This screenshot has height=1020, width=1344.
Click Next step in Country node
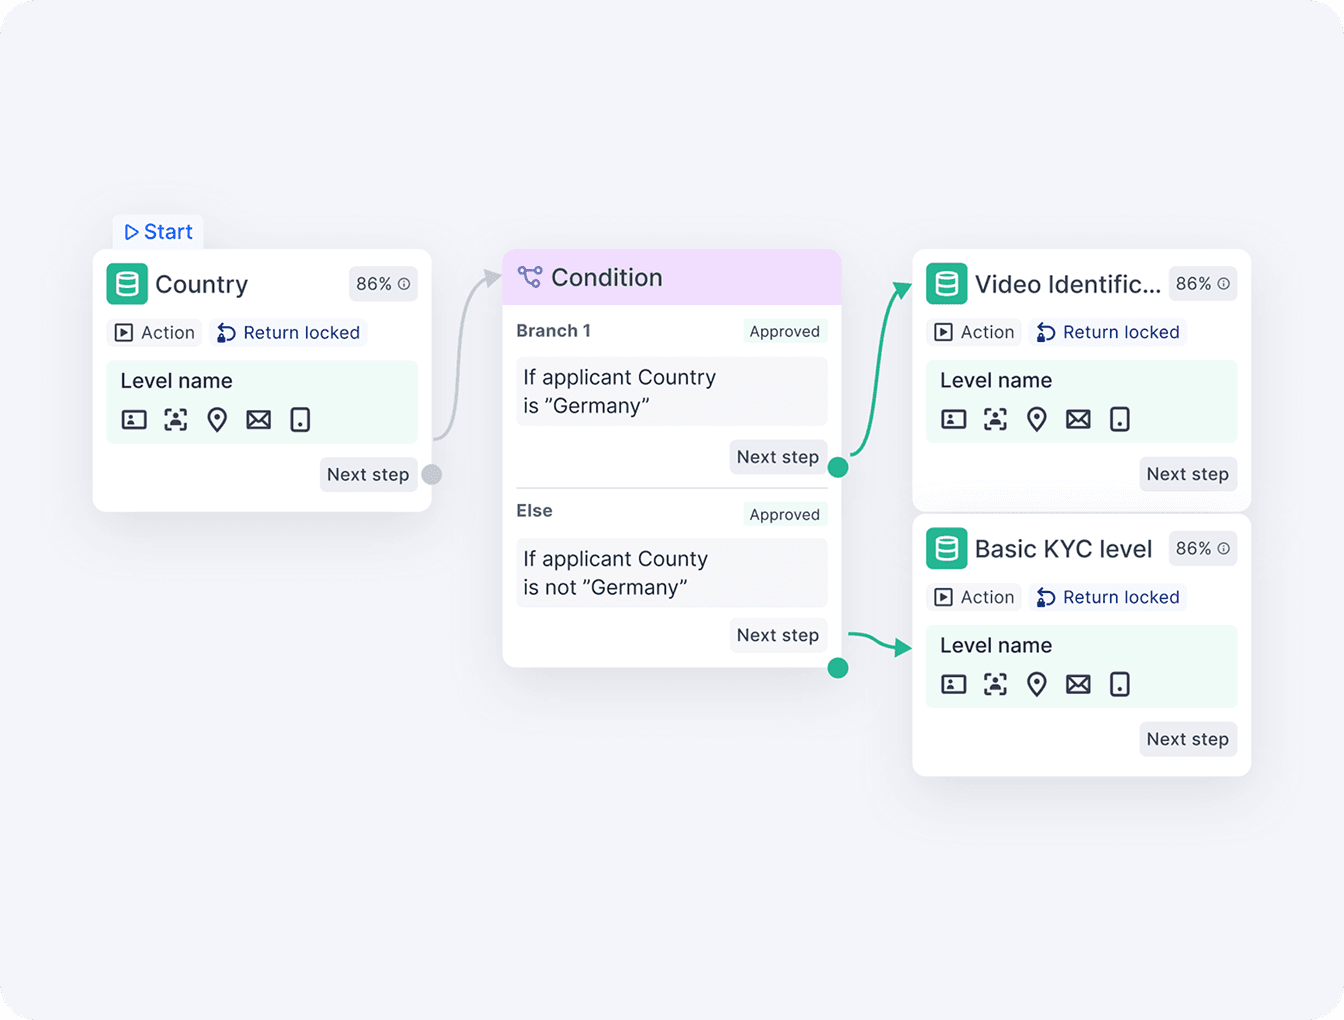[x=368, y=475]
